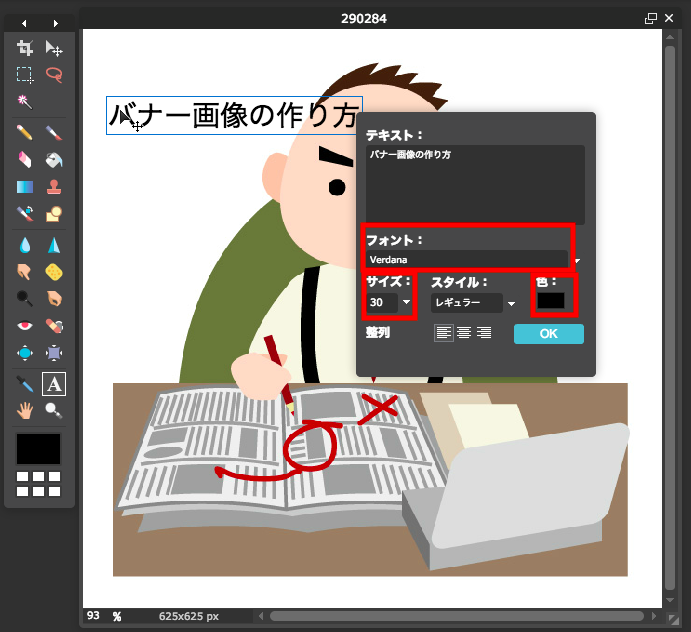The width and height of the screenshot is (691, 632).
Task: Select the Pinch tool
Action: click(x=54, y=353)
